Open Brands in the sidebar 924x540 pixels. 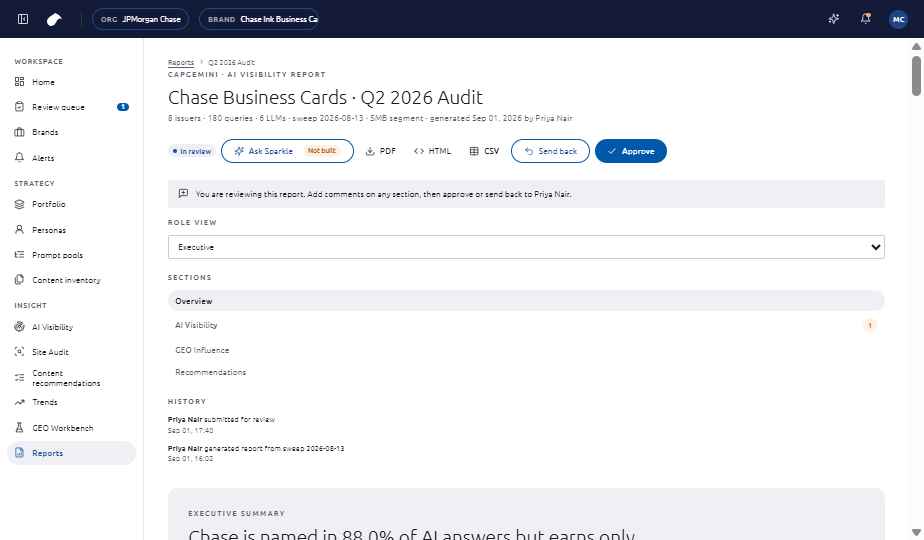point(72,132)
